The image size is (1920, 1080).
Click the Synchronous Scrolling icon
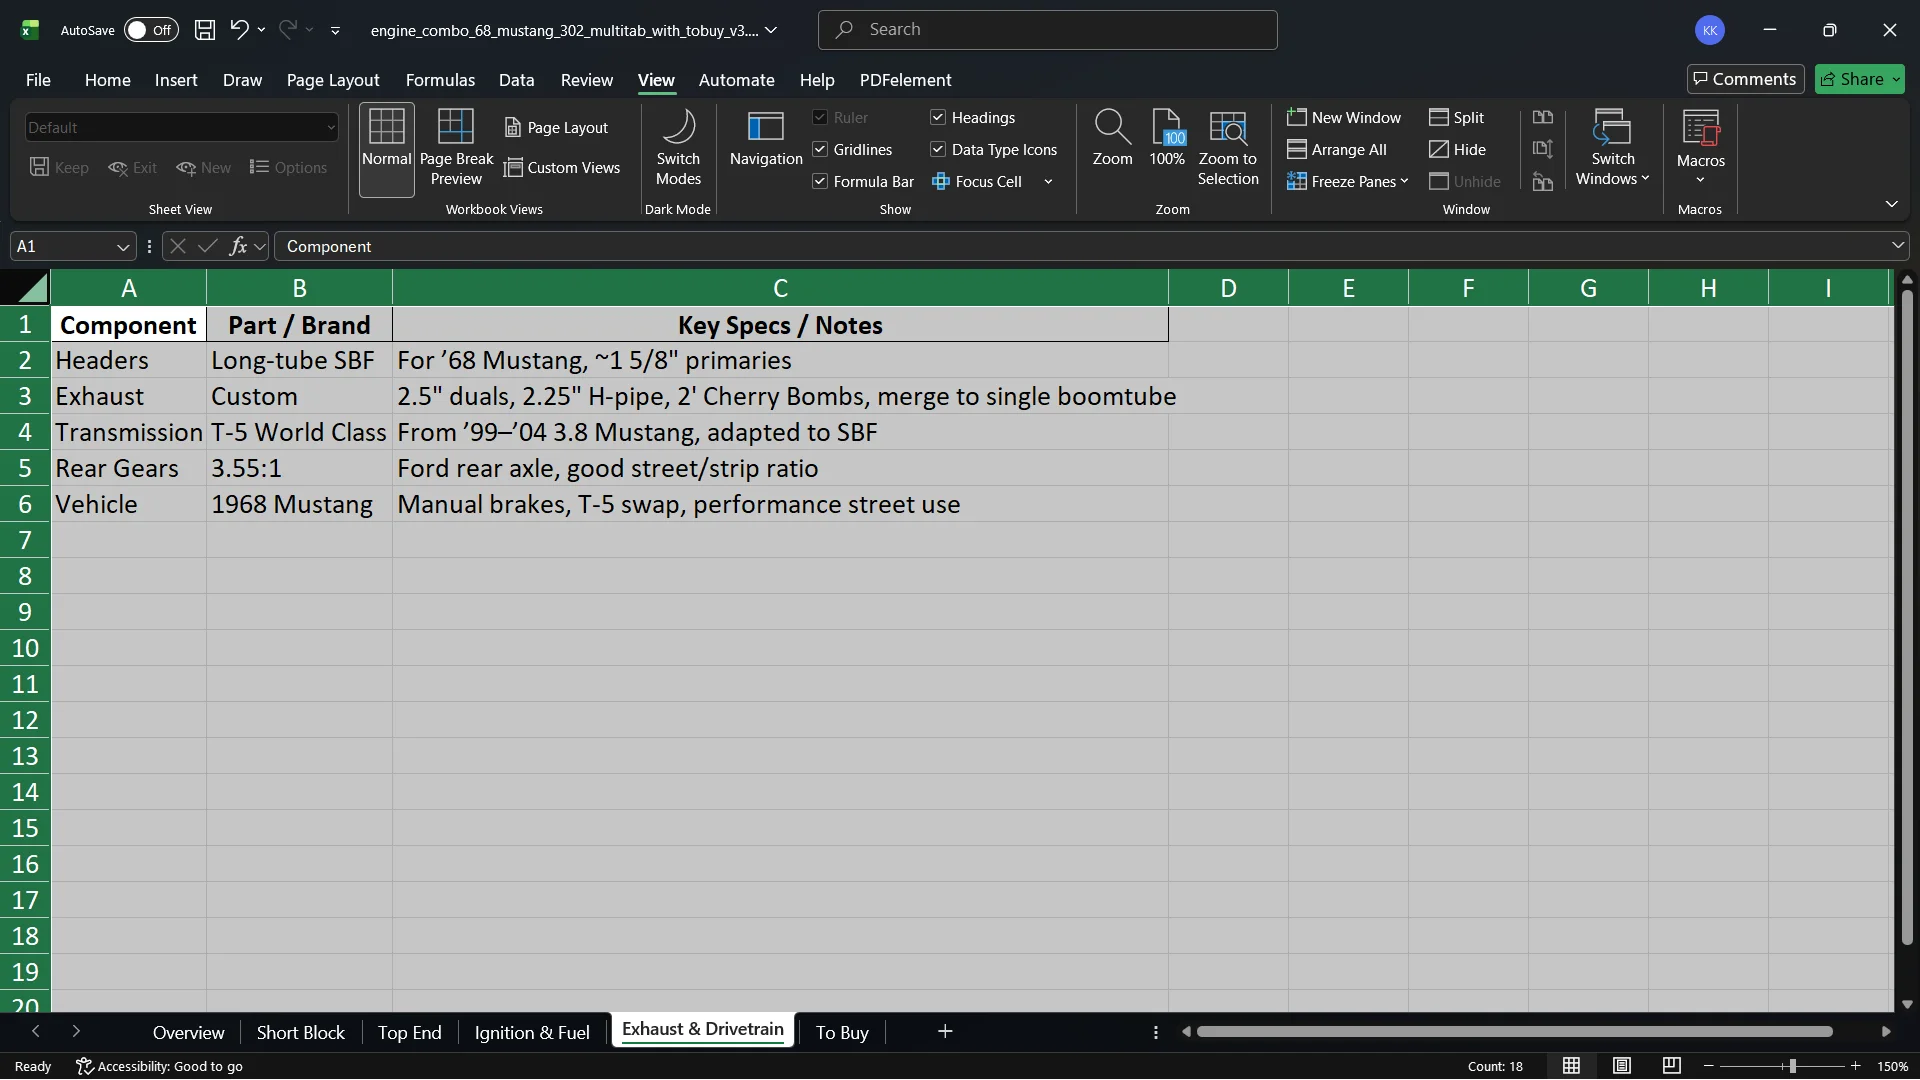[1543, 150]
